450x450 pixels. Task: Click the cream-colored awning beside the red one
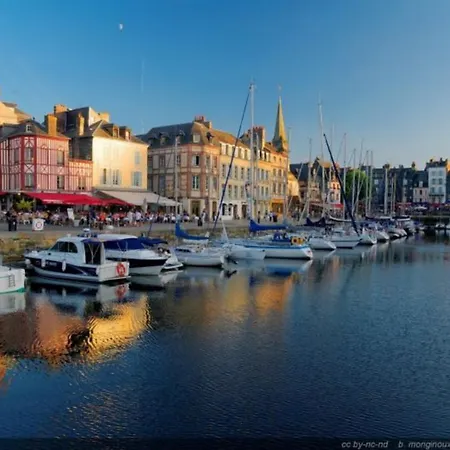(x=138, y=198)
